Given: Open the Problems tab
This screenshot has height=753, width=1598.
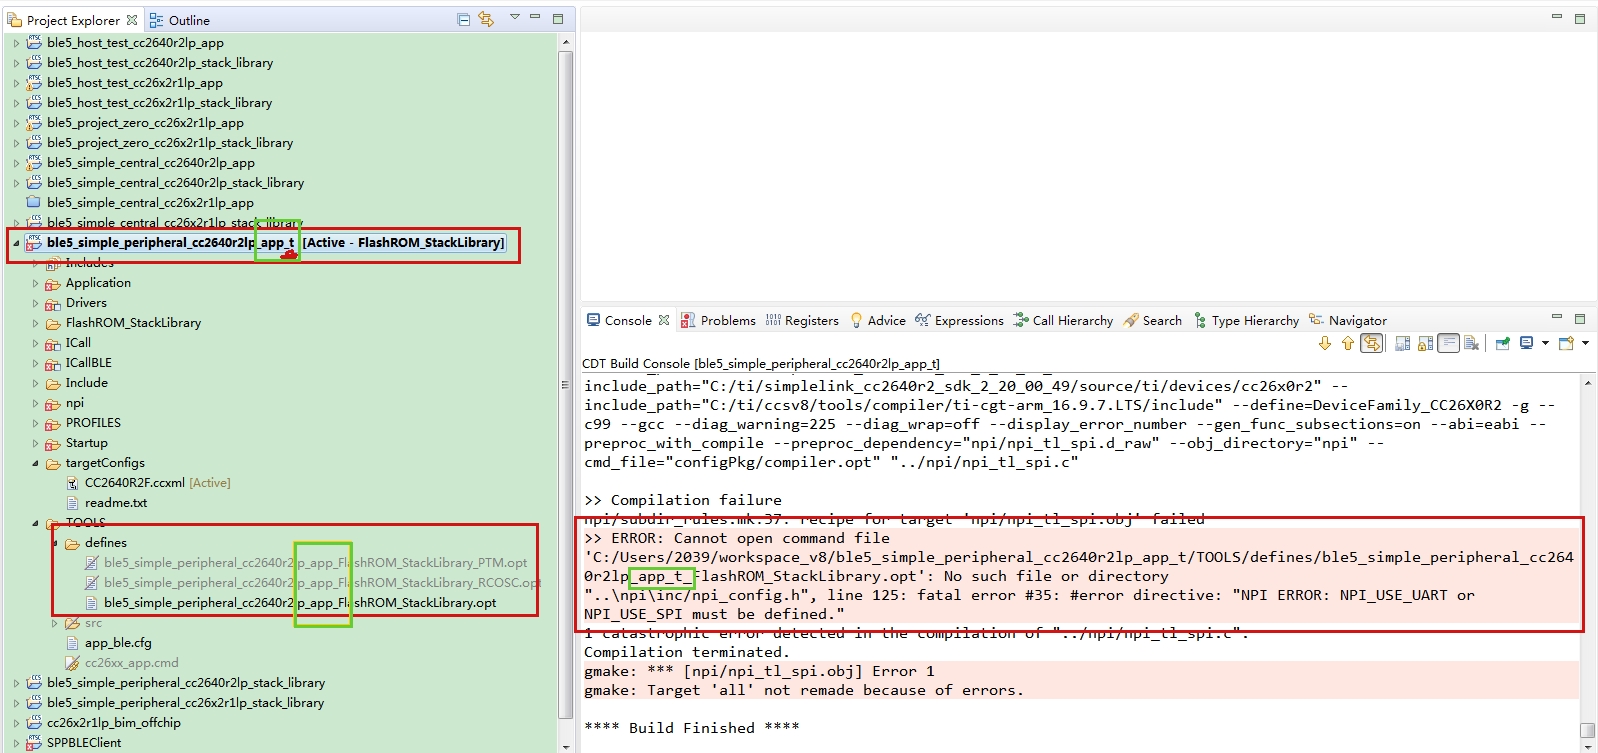Looking at the screenshot, I should (718, 320).
